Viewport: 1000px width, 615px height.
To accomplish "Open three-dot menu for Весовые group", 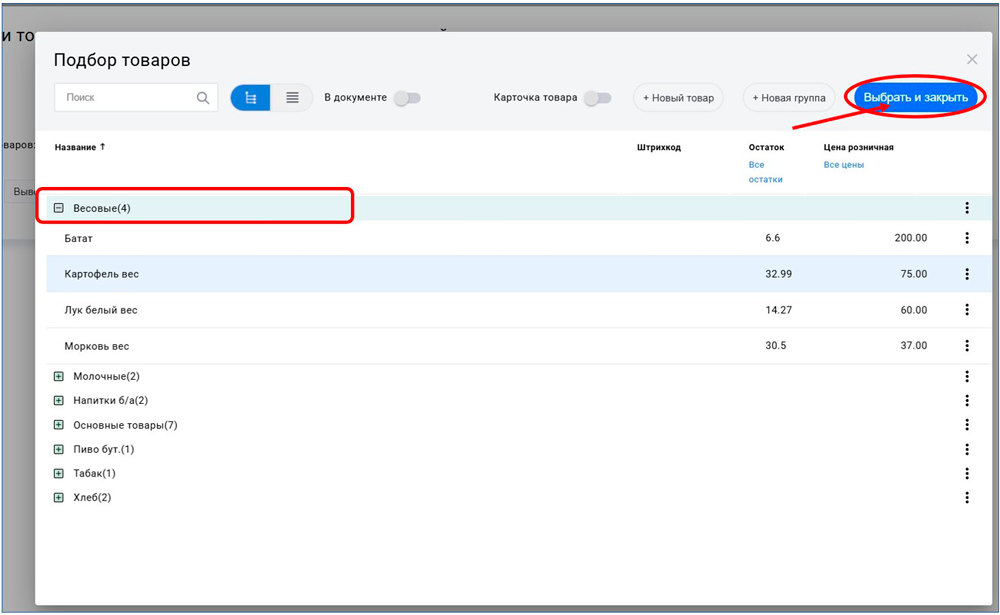I will tap(967, 208).
